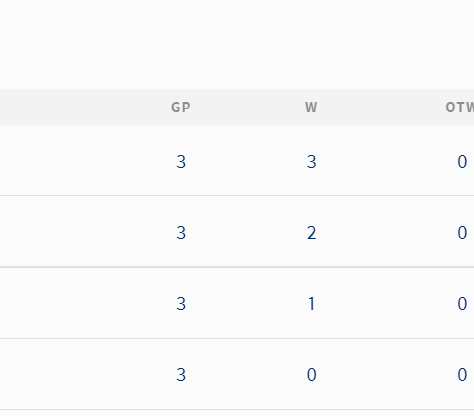Sort by the OTW column header
Image resolution: width=474 pixels, height=416 pixels.
point(460,107)
